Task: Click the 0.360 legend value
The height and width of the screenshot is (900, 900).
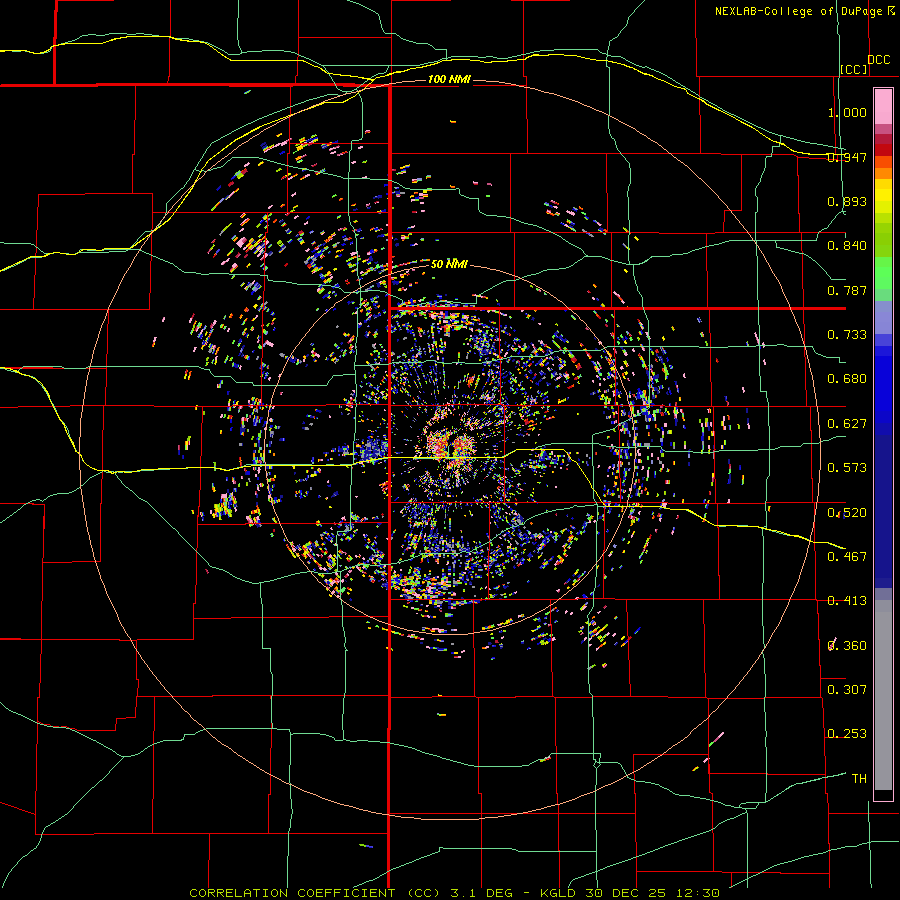Action: (847, 646)
